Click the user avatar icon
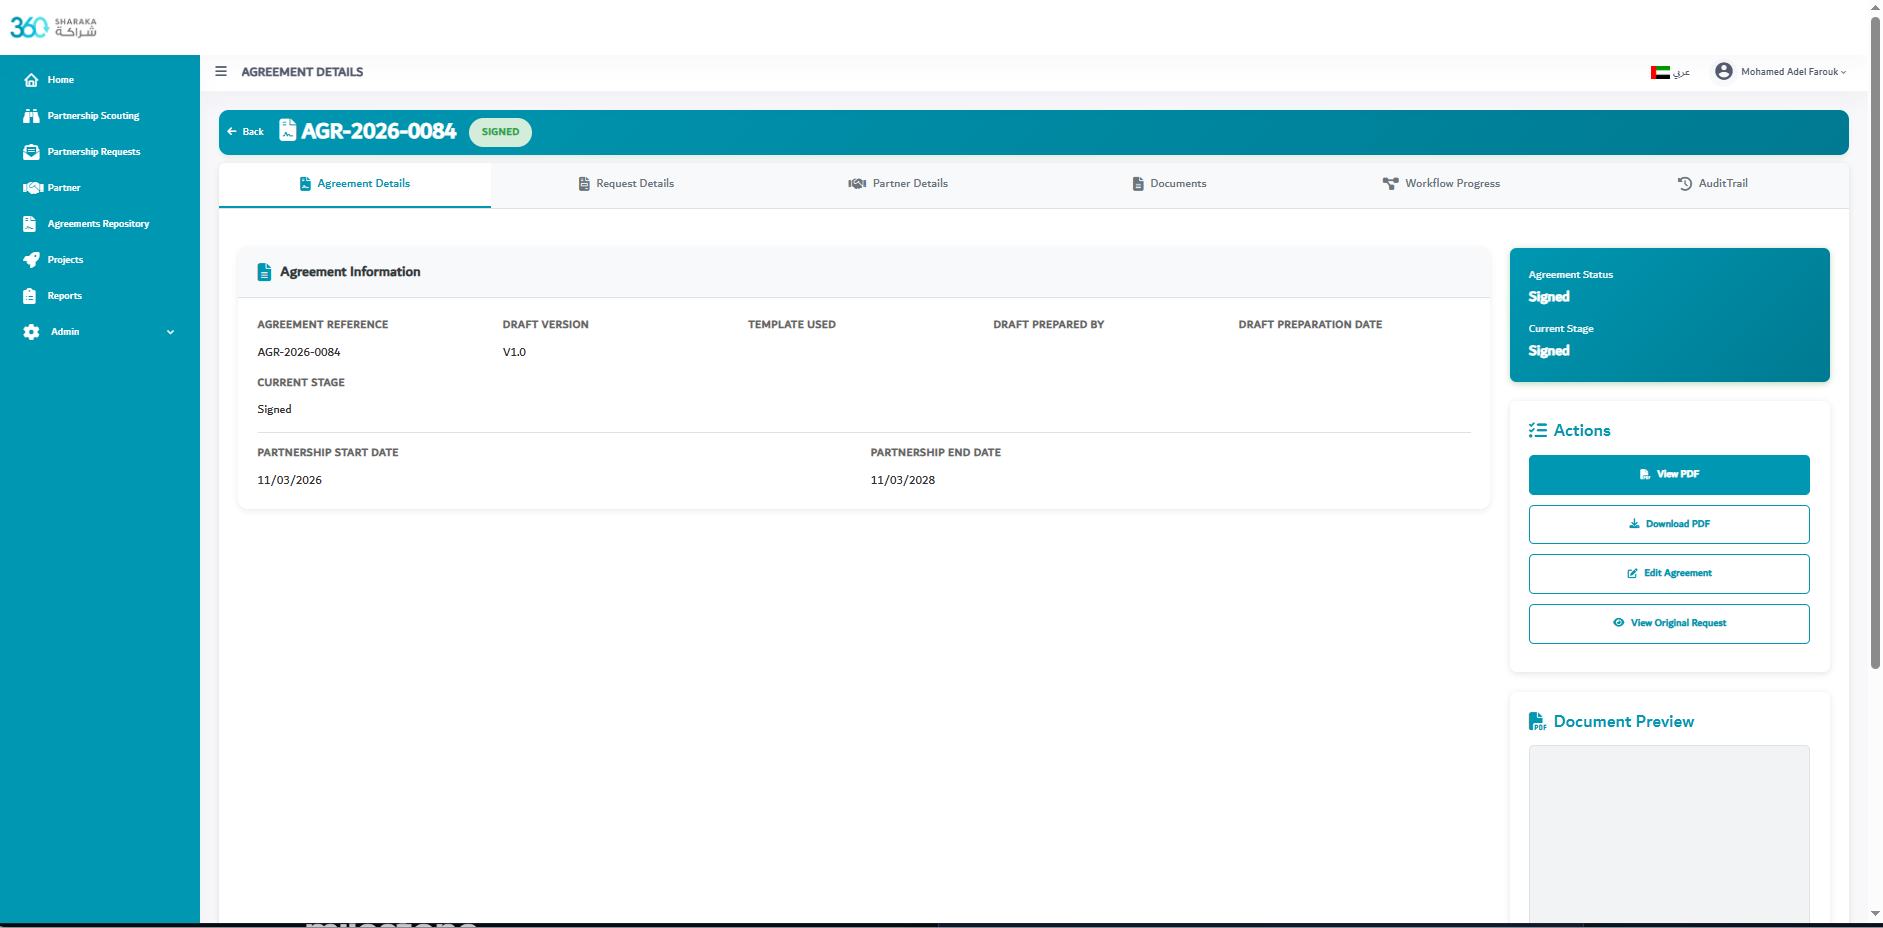 [x=1724, y=71]
